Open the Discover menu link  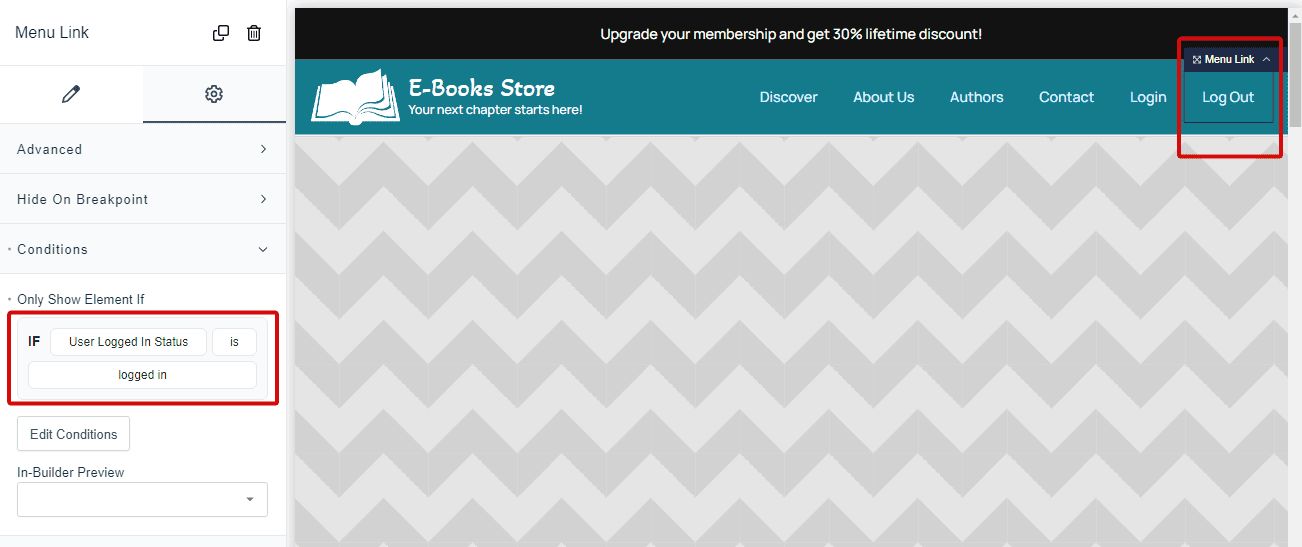point(788,97)
